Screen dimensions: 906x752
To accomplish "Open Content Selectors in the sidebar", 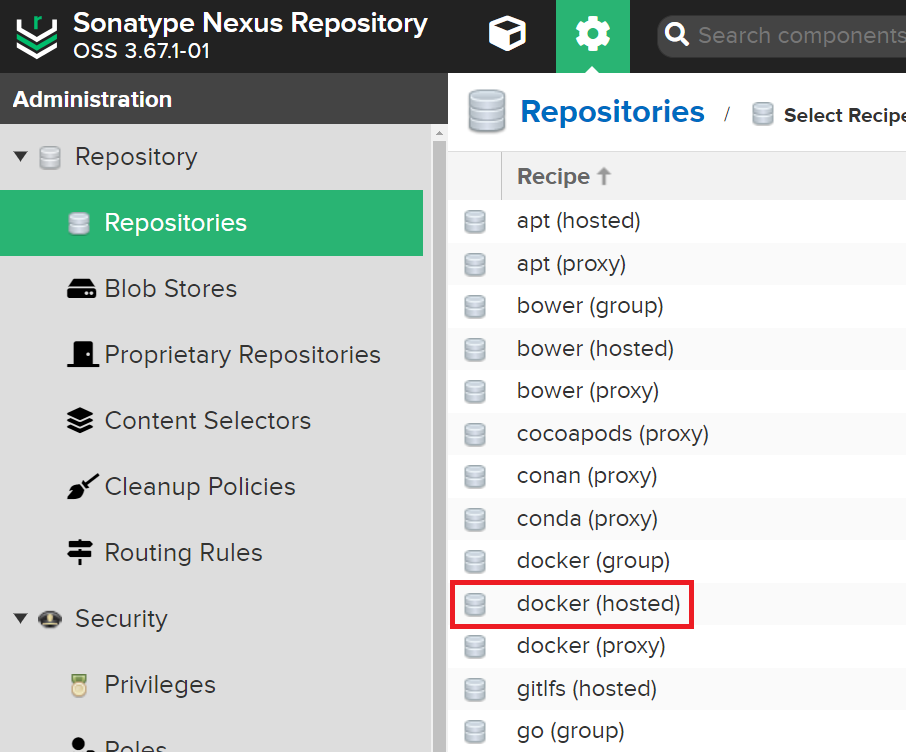I will click(x=207, y=420).
